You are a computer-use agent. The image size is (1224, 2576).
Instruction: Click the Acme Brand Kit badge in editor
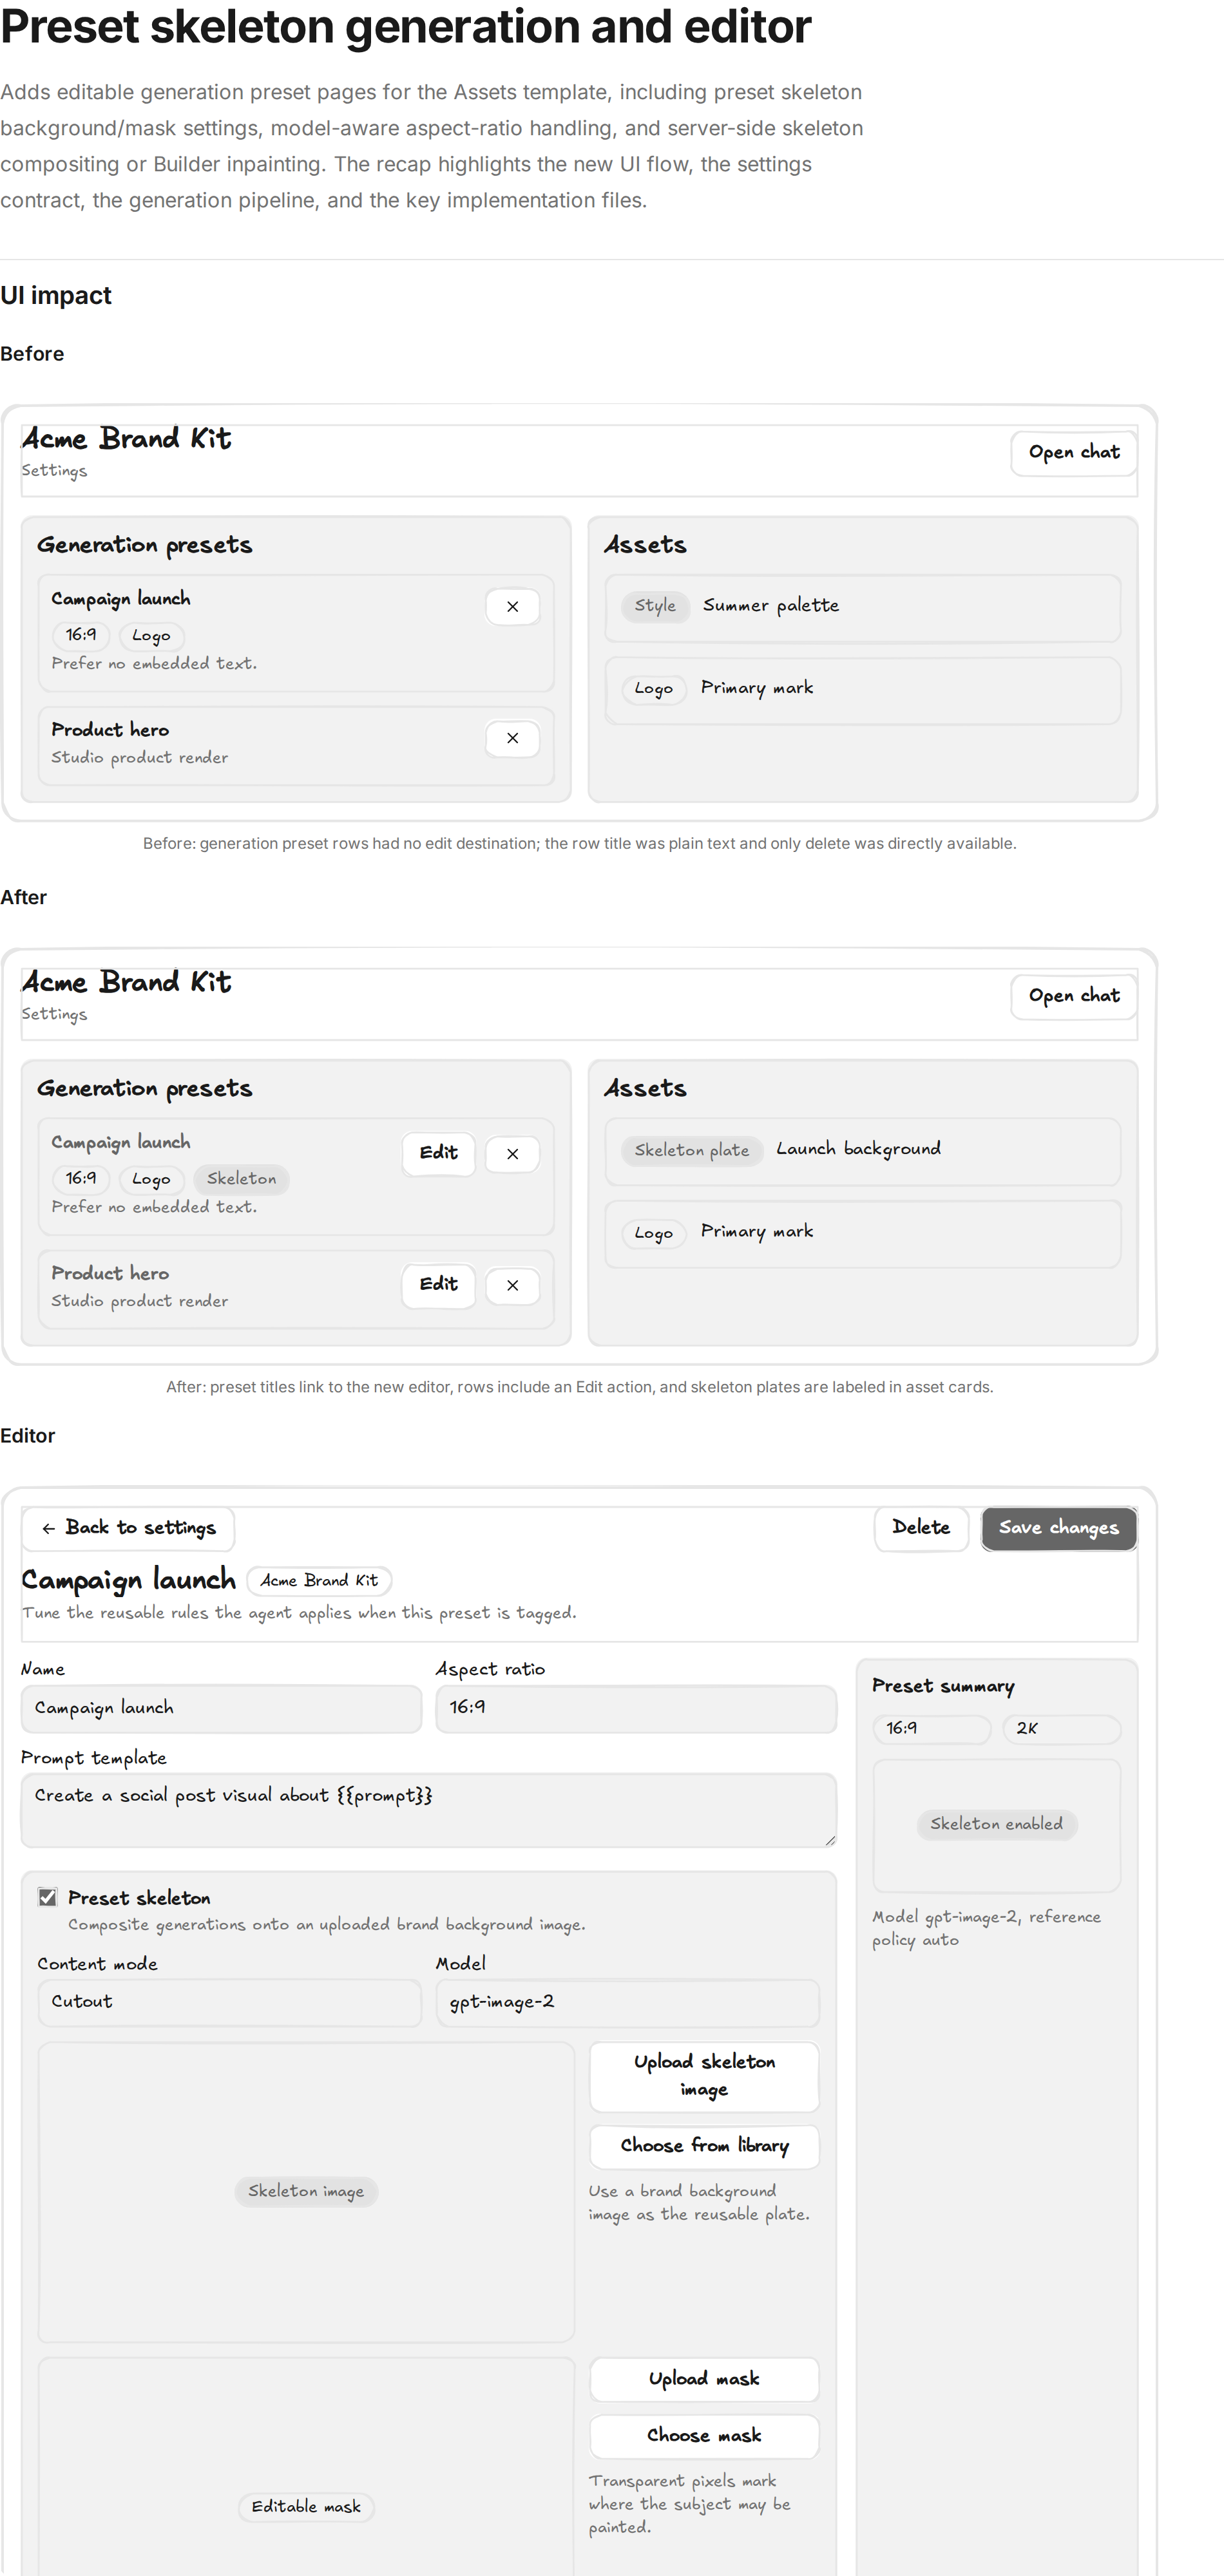pyautogui.click(x=319, y=1581)
